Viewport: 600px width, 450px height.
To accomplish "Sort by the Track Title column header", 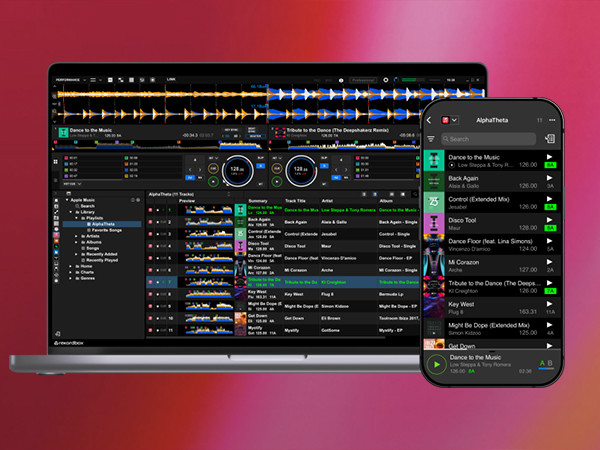I will (x=295, y=201).
